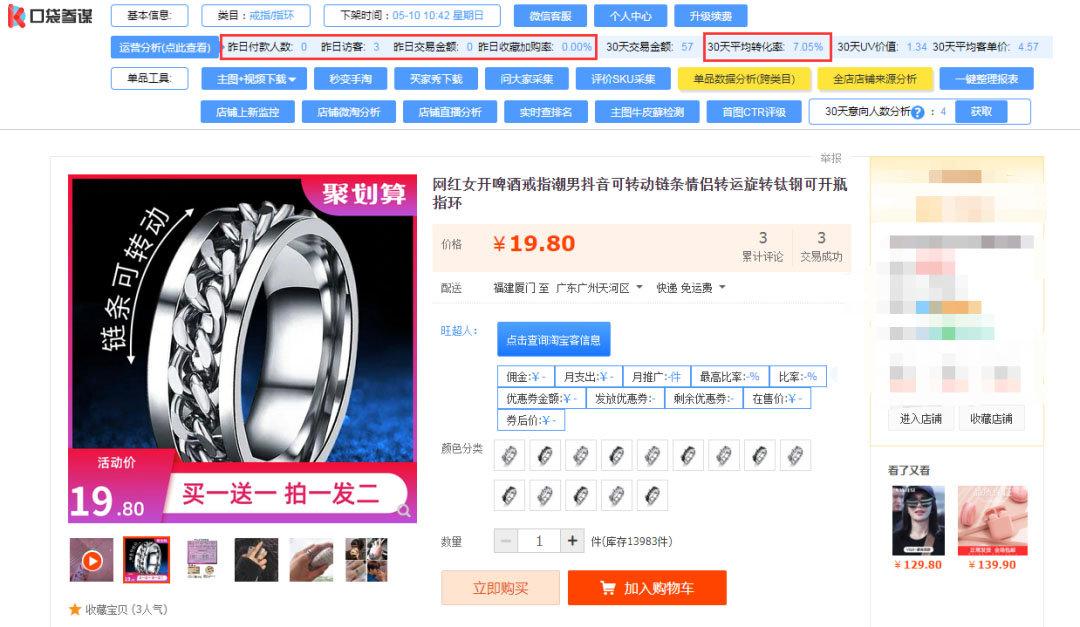This screenshot has height=627, width=1080.
Task: Select the last ring swatch in second row
Action: (652, 495)
